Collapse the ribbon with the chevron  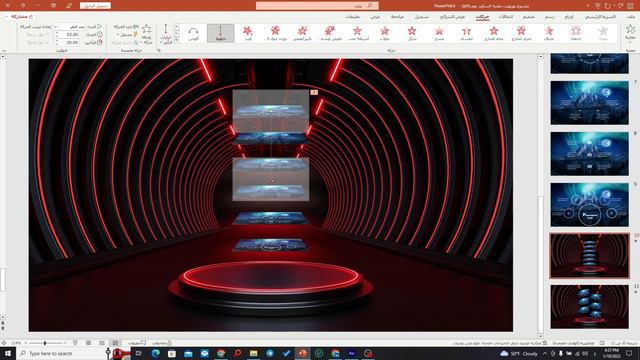point(4,50)
